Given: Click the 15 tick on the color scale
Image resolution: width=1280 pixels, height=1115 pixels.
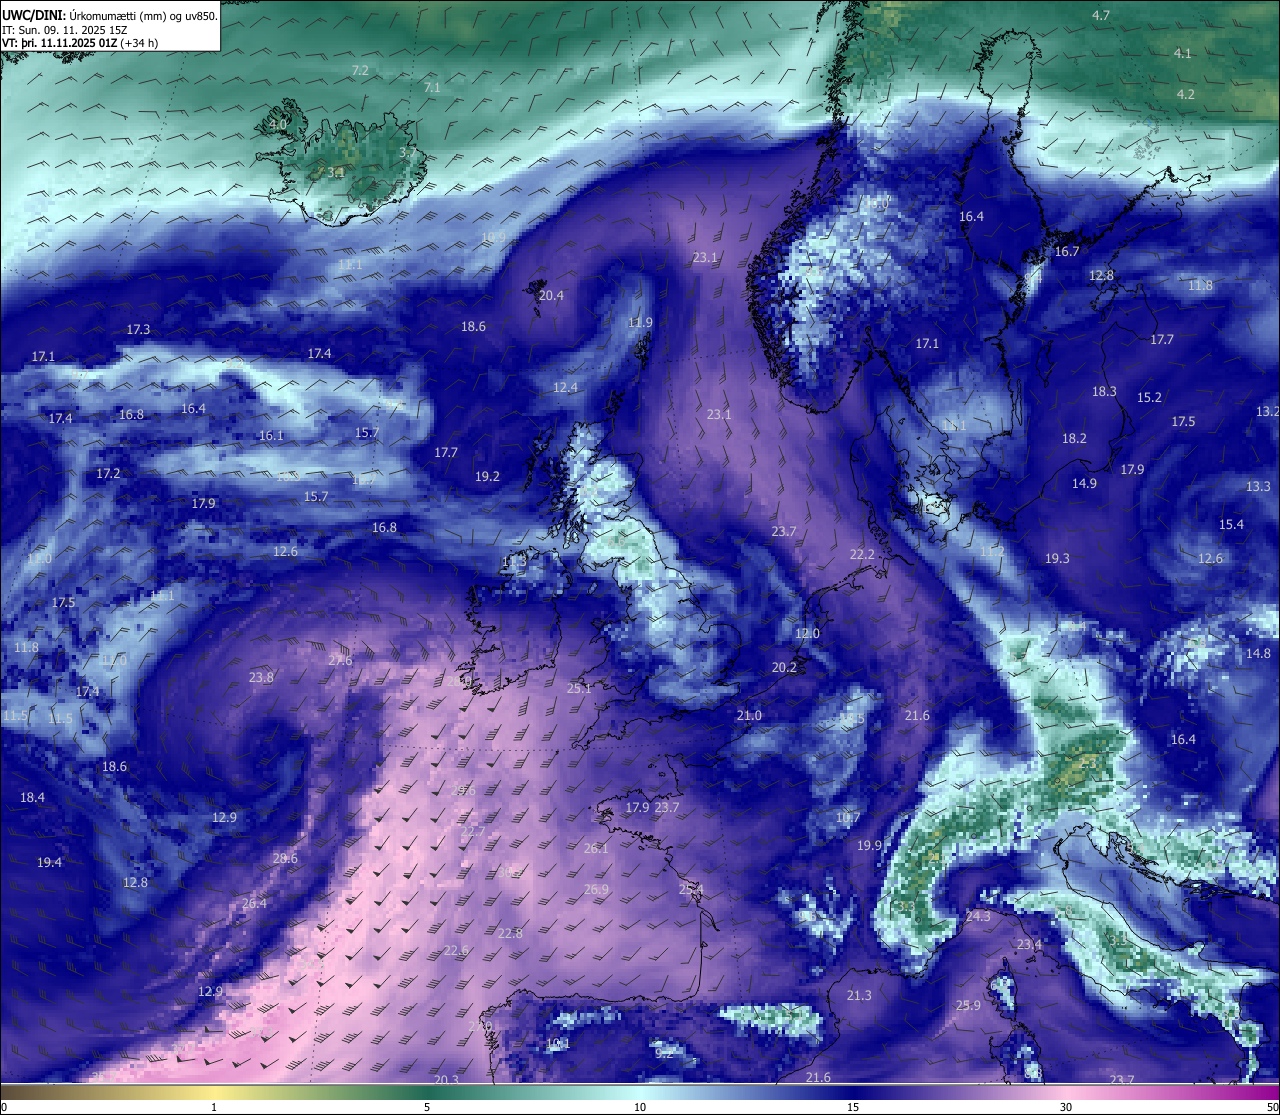Looking at the screenshot, I should click(x=853, y=1107).
